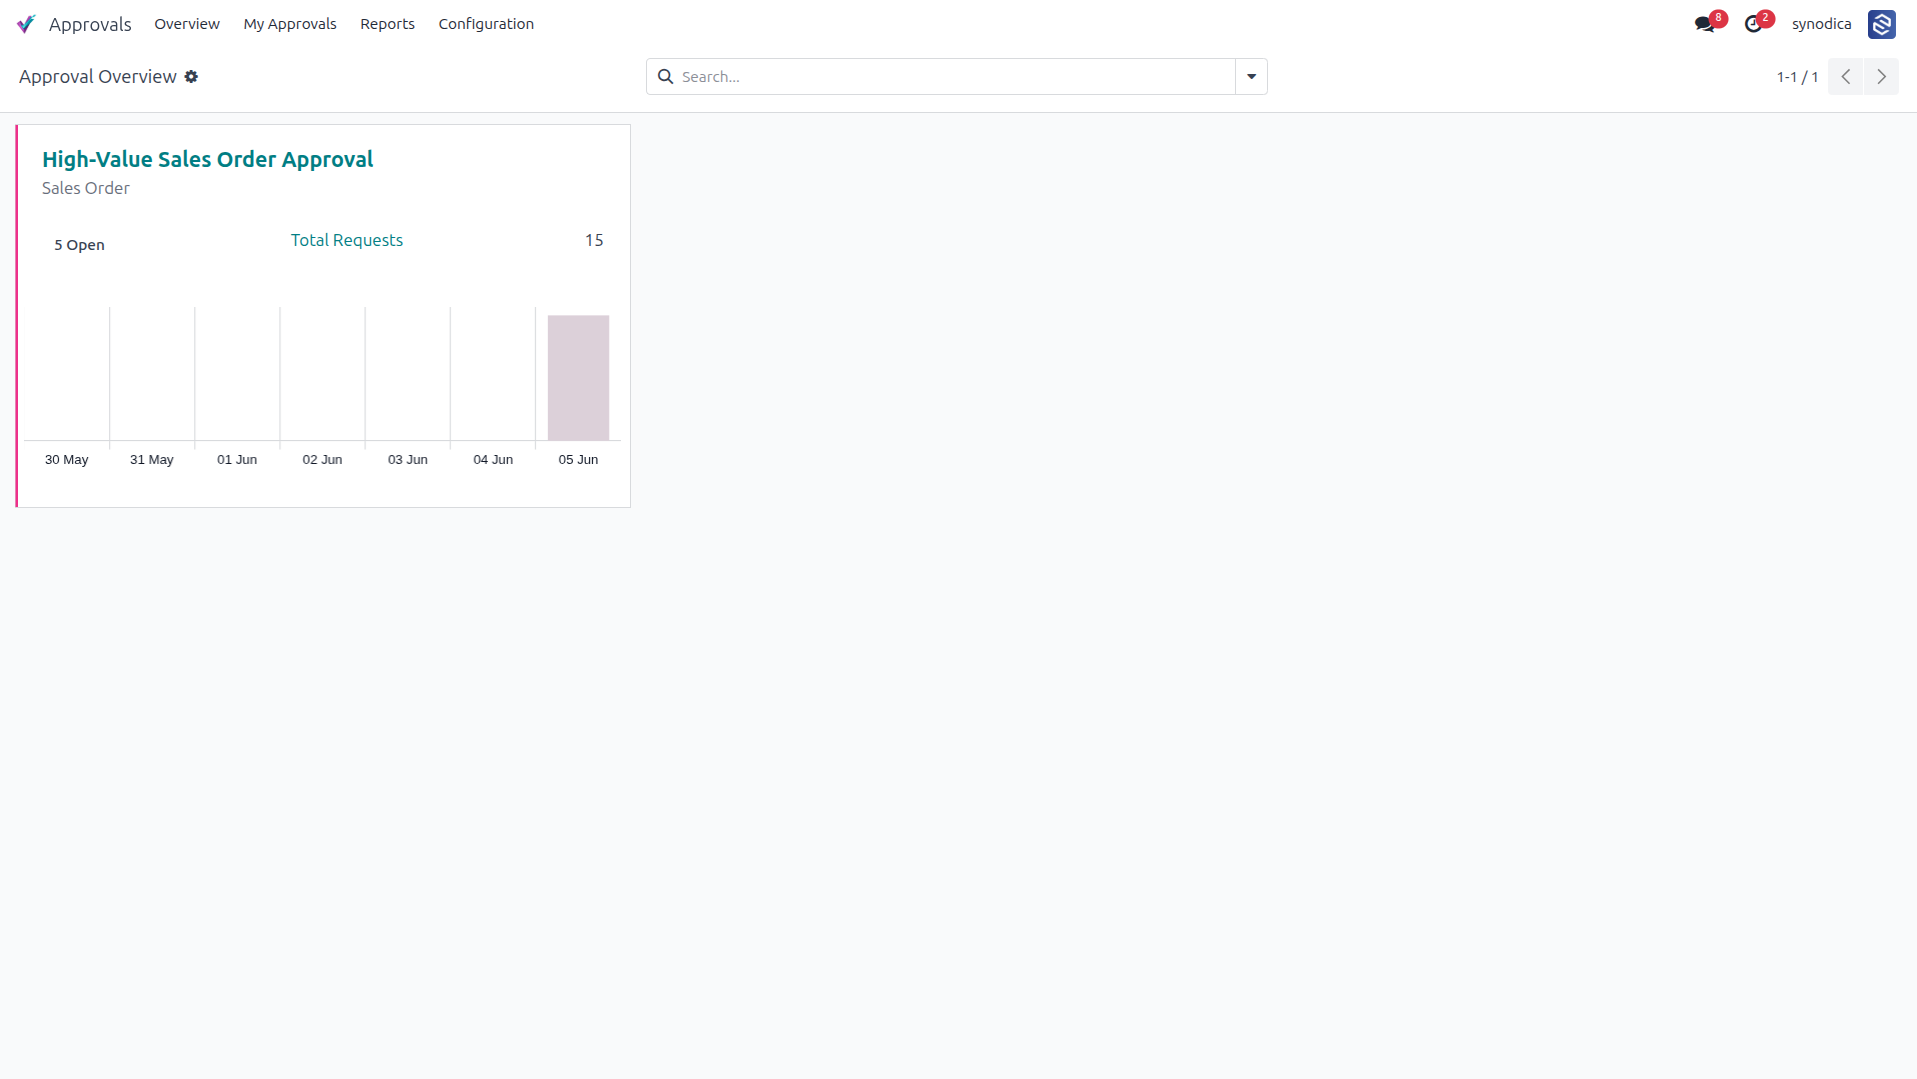Click the pager text 1-1 / 1

click(x=1797, y=77)
